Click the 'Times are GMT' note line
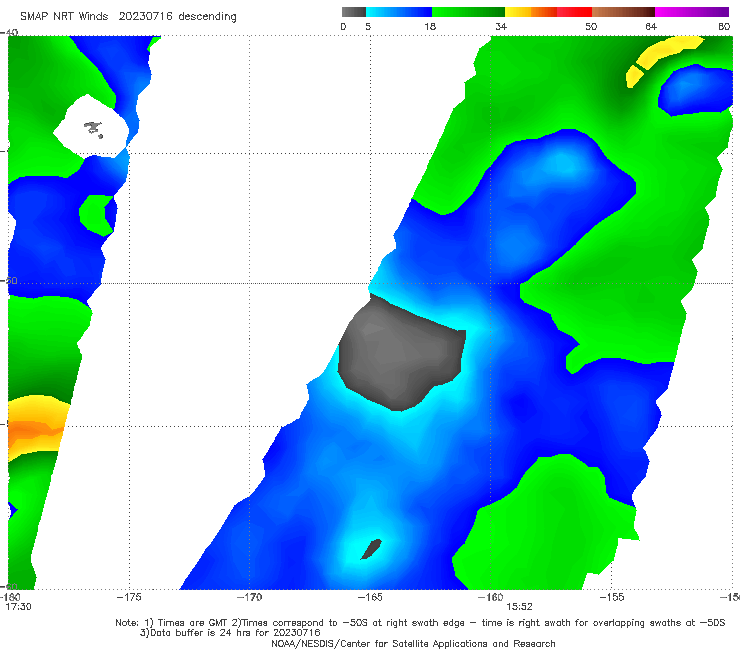The image size is (740, 650). 420,623
